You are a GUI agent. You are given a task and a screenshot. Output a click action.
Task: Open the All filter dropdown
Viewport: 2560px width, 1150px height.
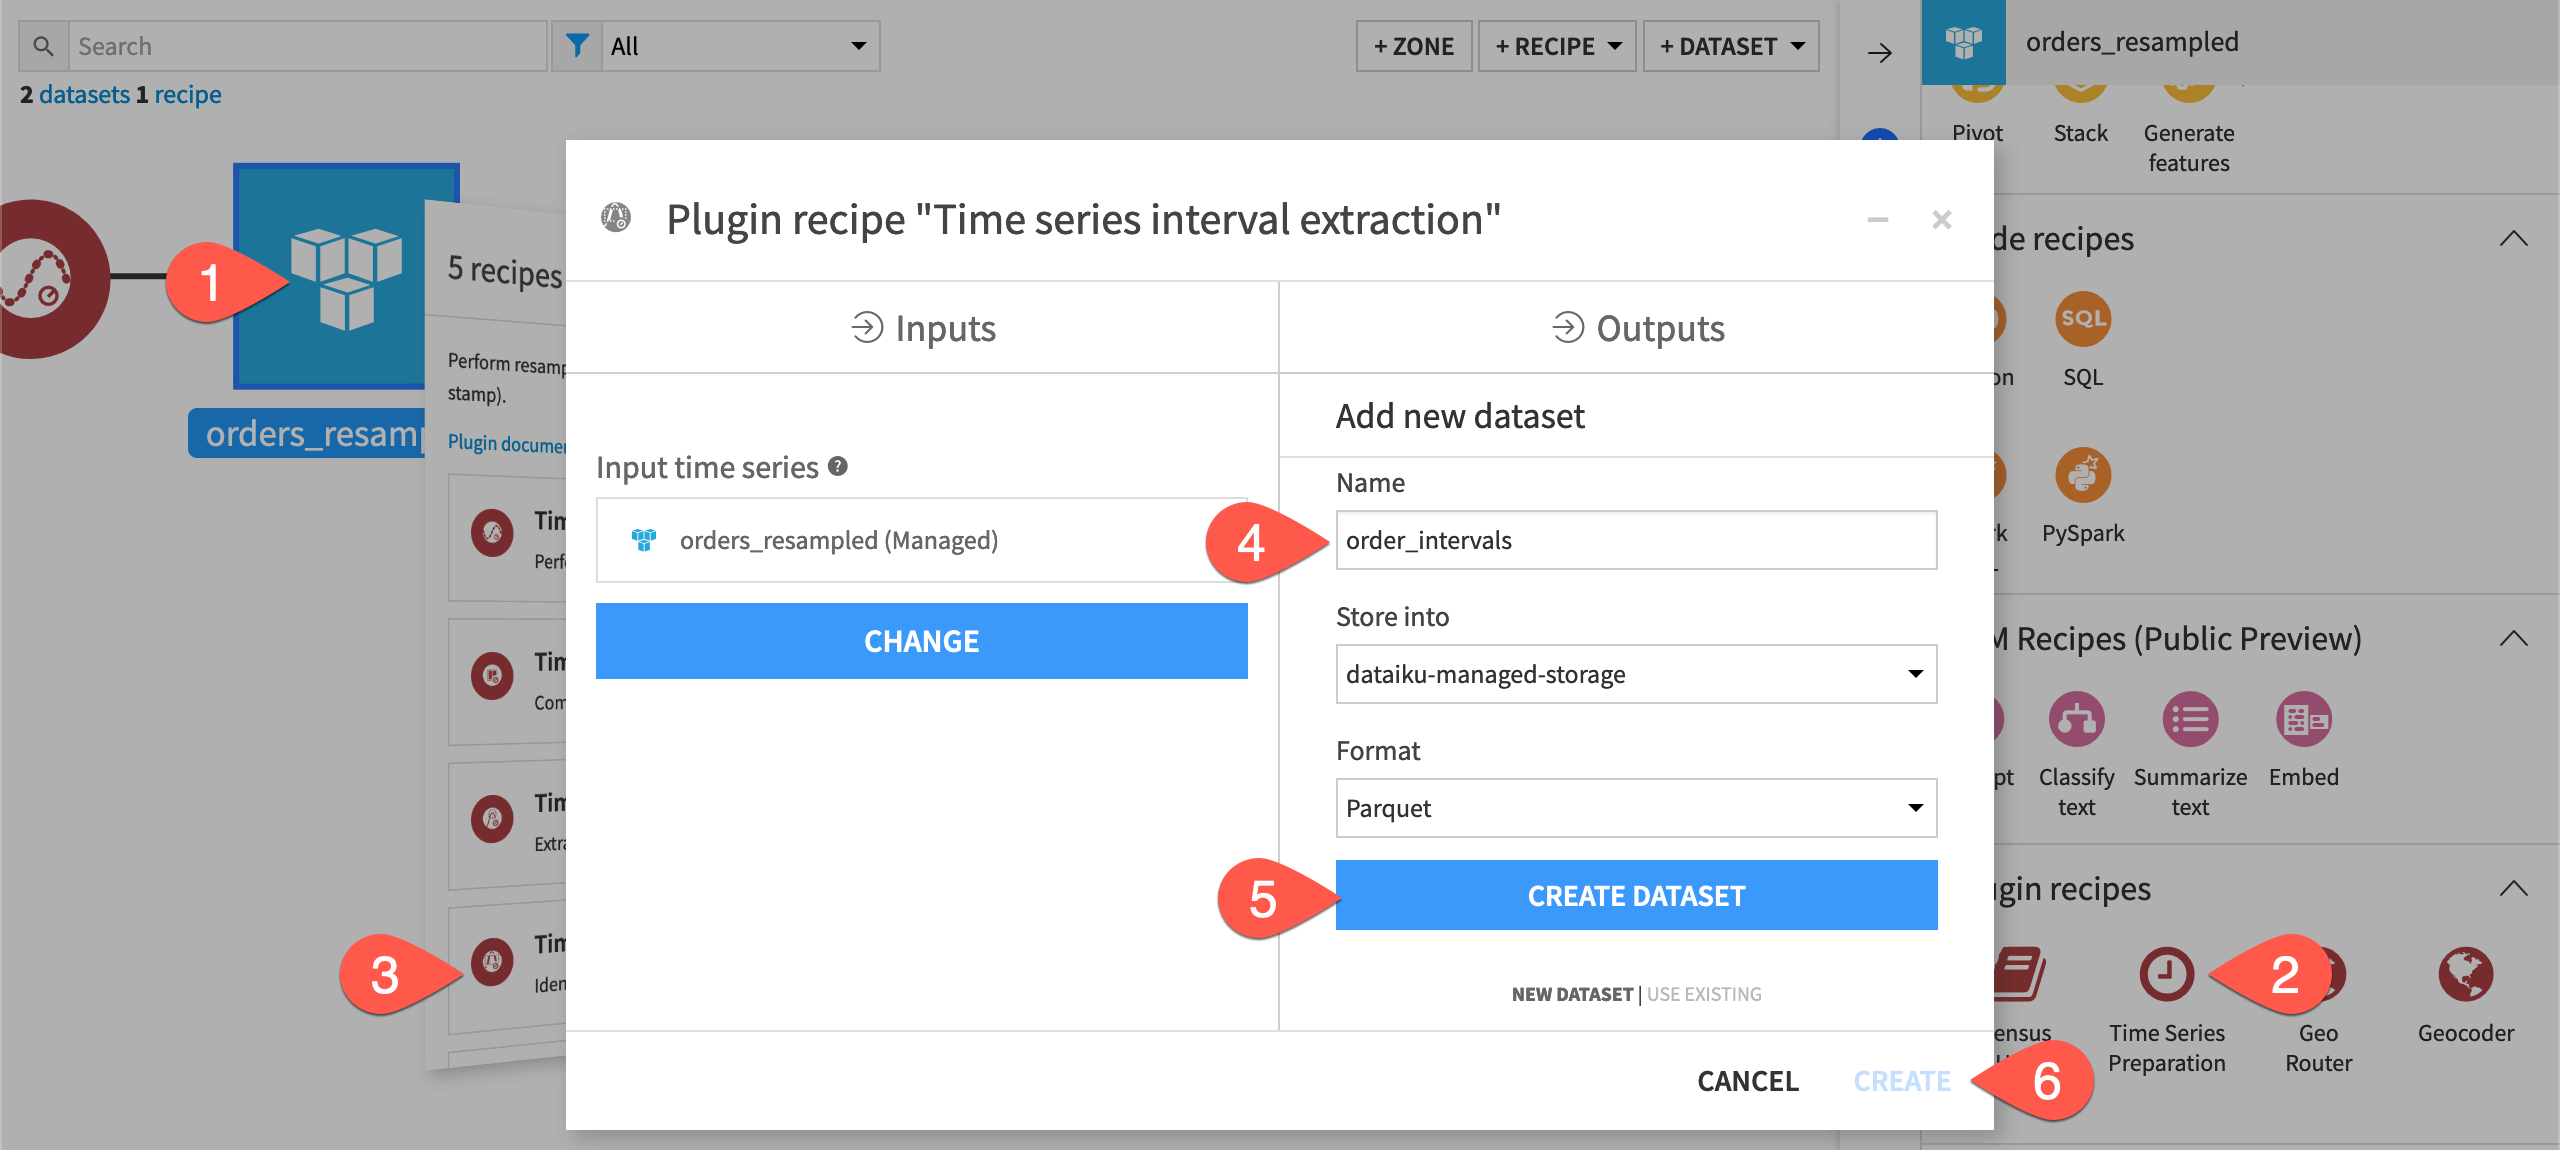(740, 45)
